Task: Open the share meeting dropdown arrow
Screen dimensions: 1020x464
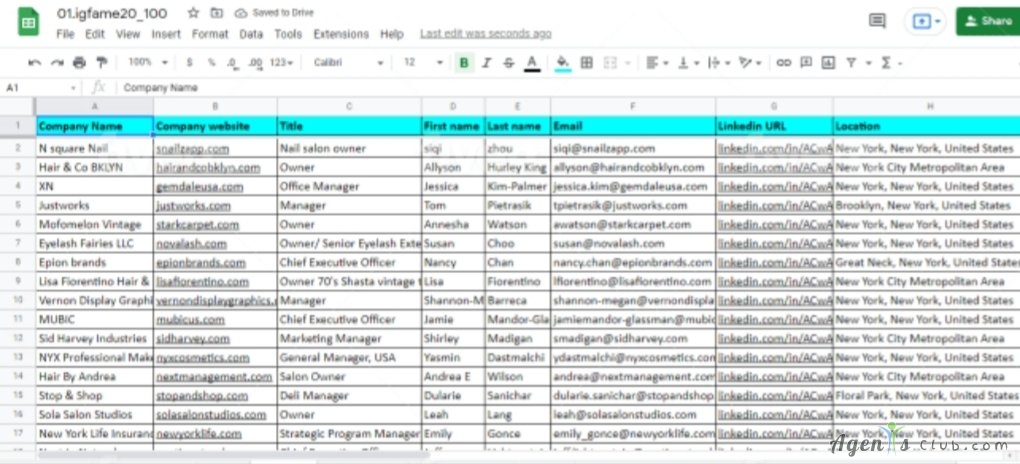Action: click(x=938, y=21)
